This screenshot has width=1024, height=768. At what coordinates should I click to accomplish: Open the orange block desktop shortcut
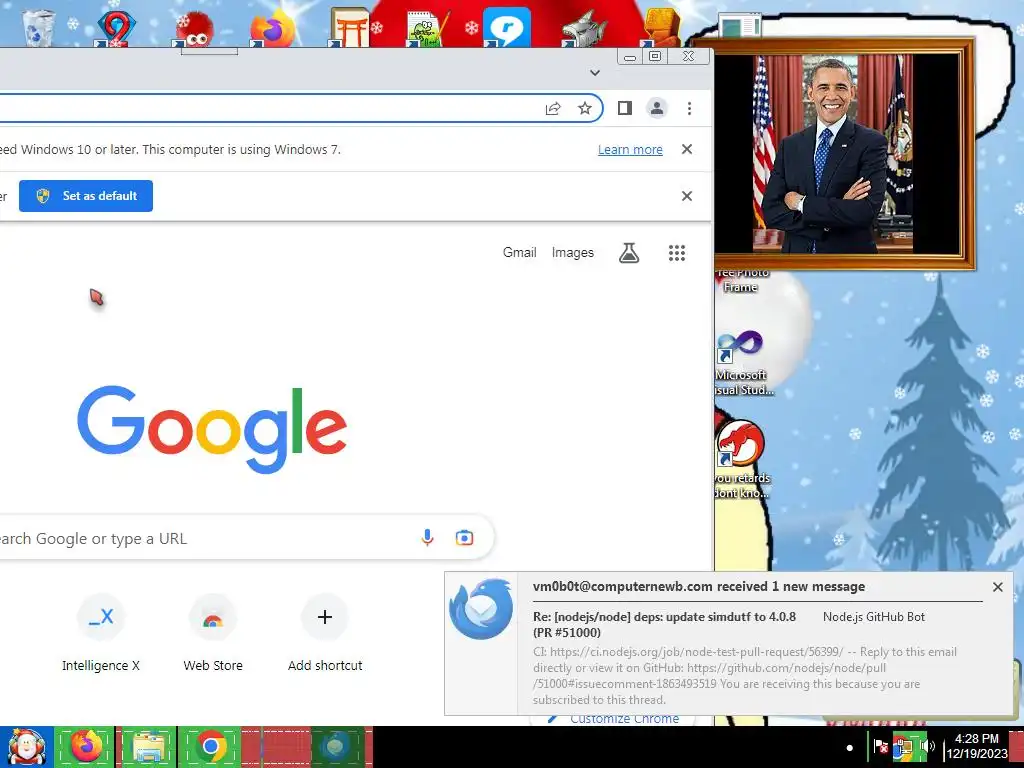661,27
